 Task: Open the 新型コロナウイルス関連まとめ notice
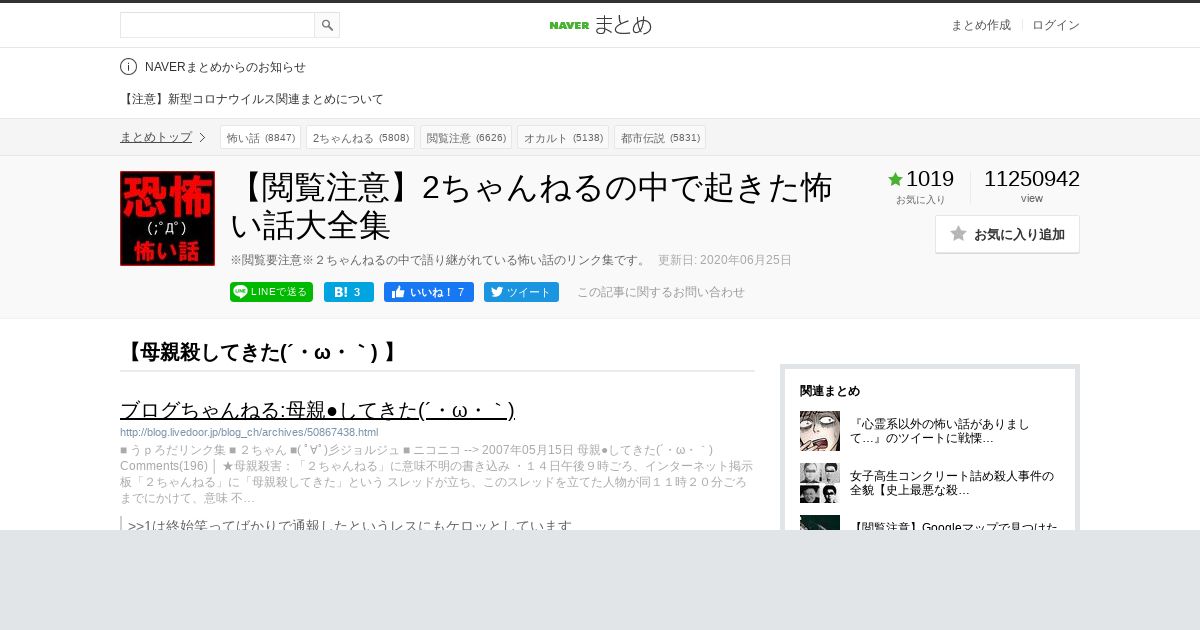click(252, 99)
